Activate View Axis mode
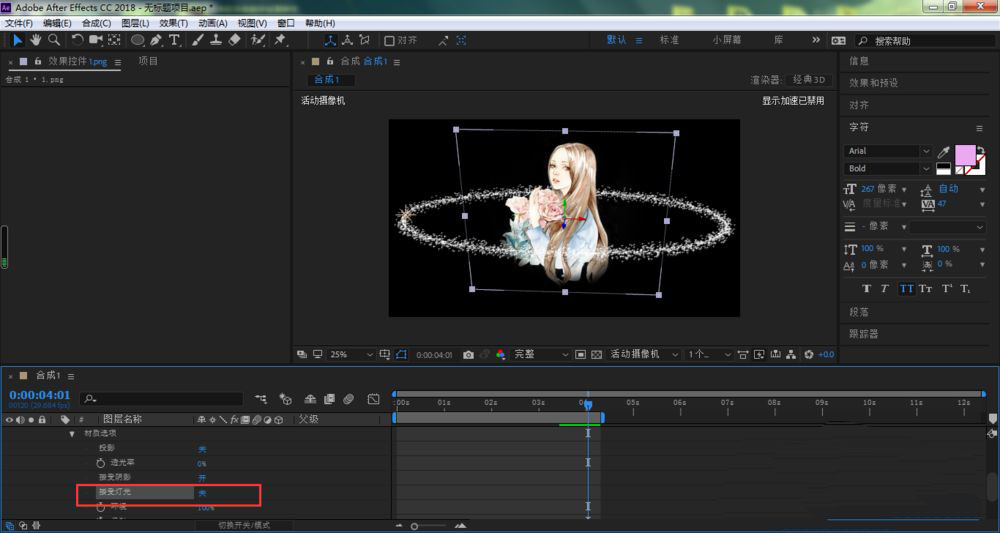This screenshot has height=533, width=1000. (x=365, y=40)
